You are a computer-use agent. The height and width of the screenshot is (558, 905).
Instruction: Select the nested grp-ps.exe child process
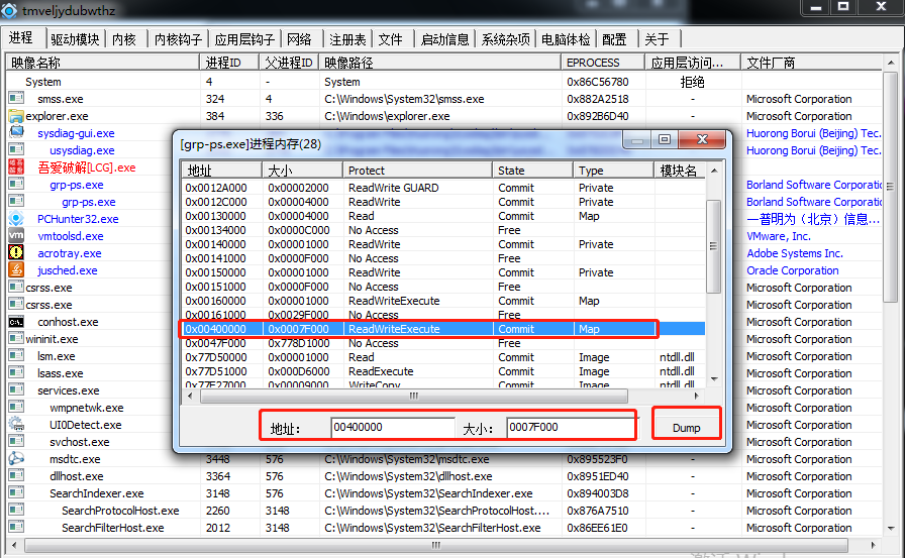point(89,202)
